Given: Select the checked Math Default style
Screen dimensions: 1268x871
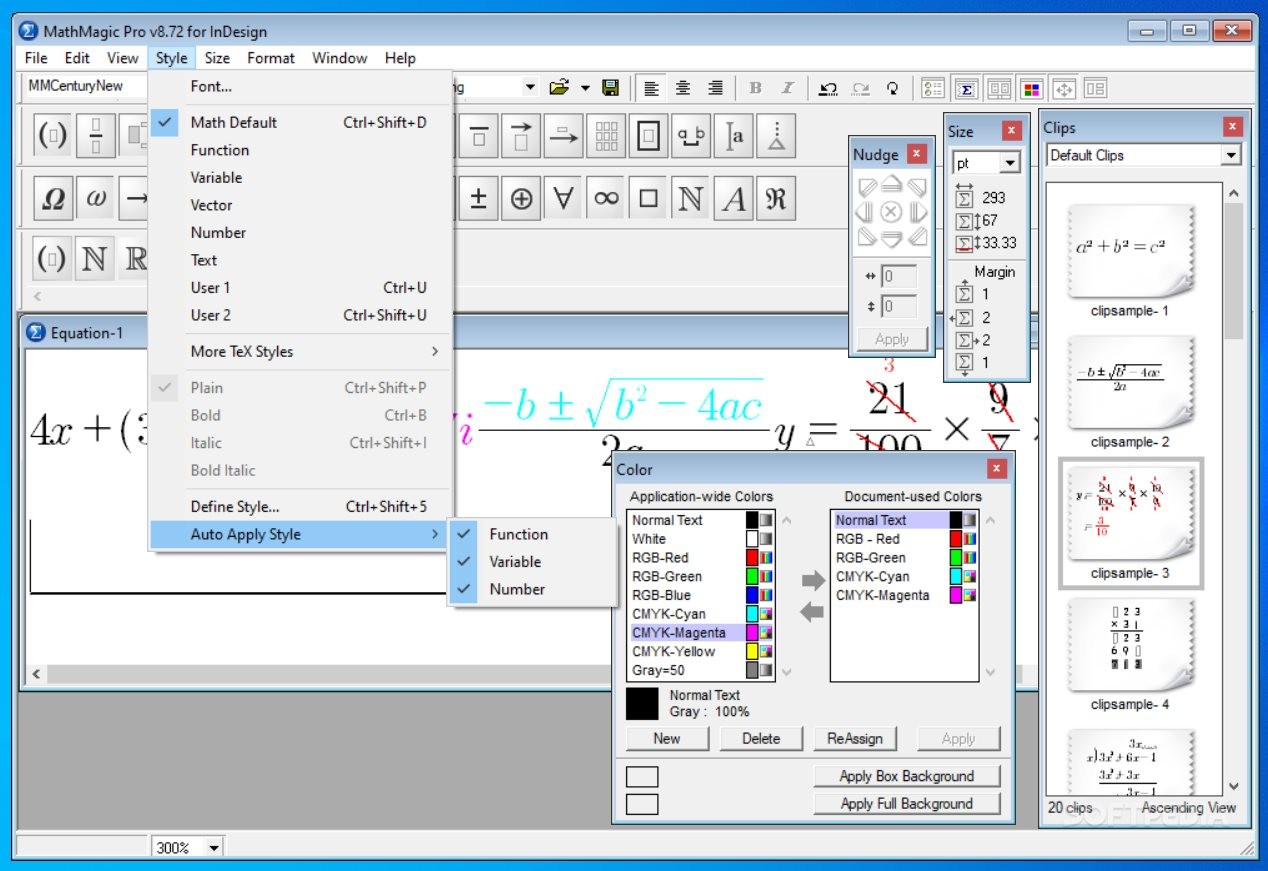Looking at the screenshot, I should pos(301,122).
